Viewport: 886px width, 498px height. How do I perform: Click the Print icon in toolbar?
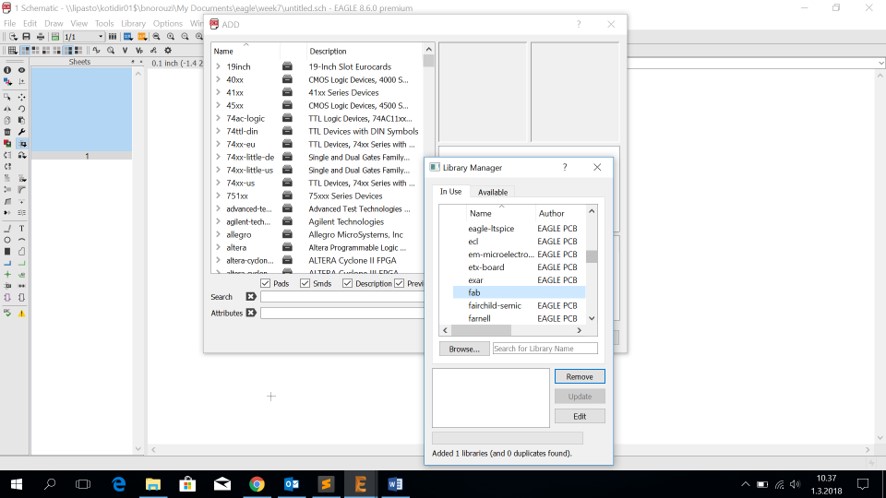[40, 37]
